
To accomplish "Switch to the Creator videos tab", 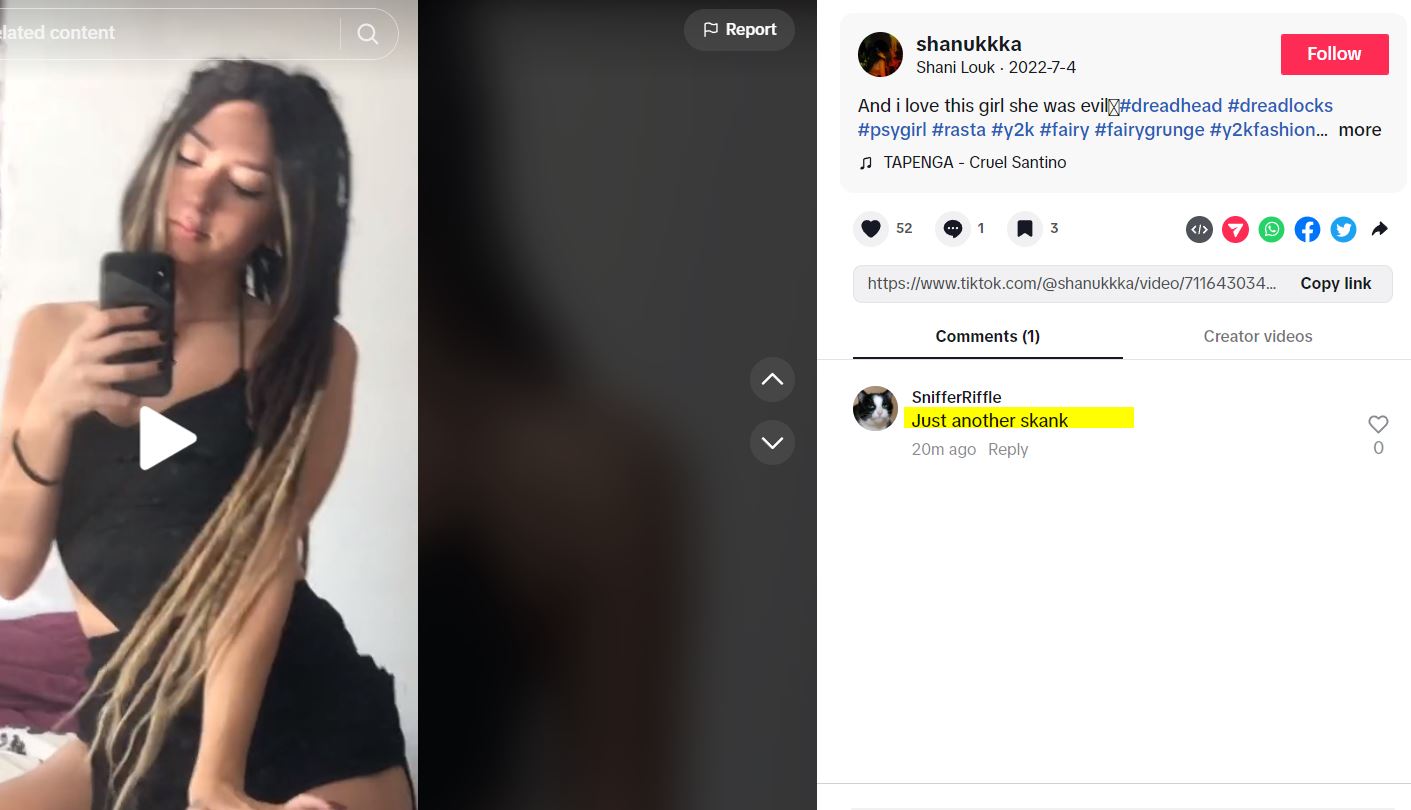I will (1258, 337).
